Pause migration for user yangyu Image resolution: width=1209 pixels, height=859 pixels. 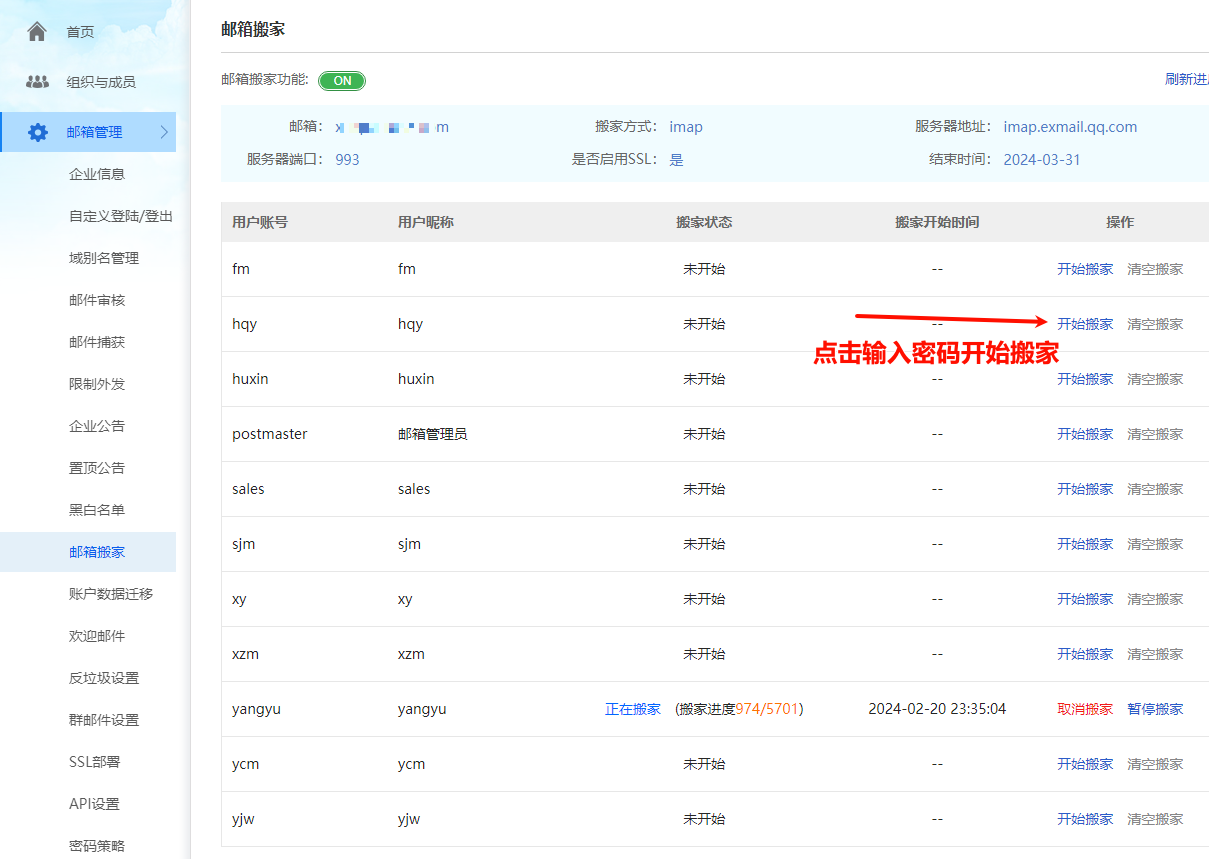1155,709
